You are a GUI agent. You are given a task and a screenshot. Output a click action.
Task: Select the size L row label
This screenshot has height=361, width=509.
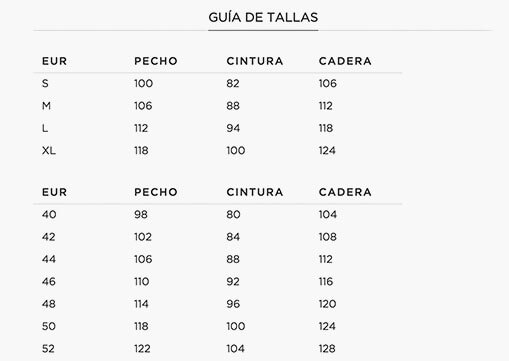pyautogui.click(x=45, y=128)
